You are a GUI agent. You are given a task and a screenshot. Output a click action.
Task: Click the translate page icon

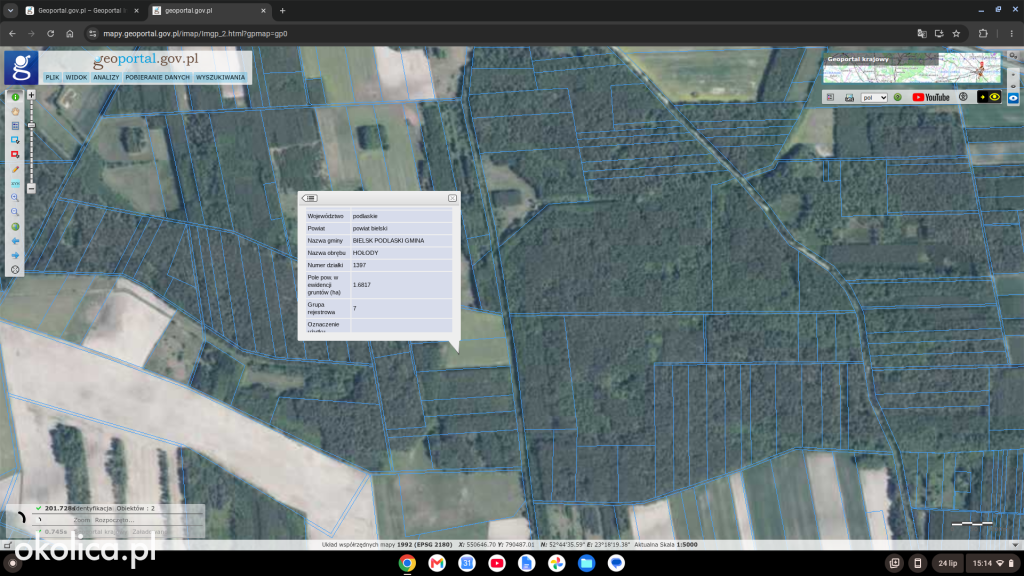pyautogui.click(x=921, y=33)
